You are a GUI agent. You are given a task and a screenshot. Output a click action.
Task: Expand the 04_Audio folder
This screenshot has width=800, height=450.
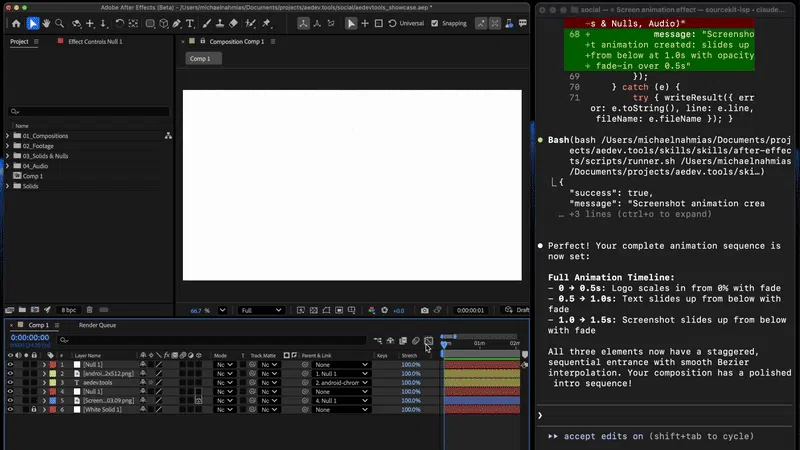tap(8, 166)
